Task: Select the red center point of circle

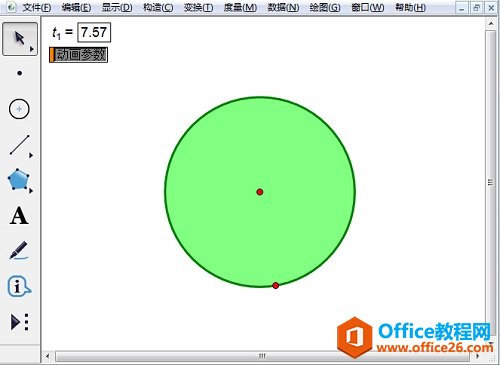Action: click(x=260, y=192)
